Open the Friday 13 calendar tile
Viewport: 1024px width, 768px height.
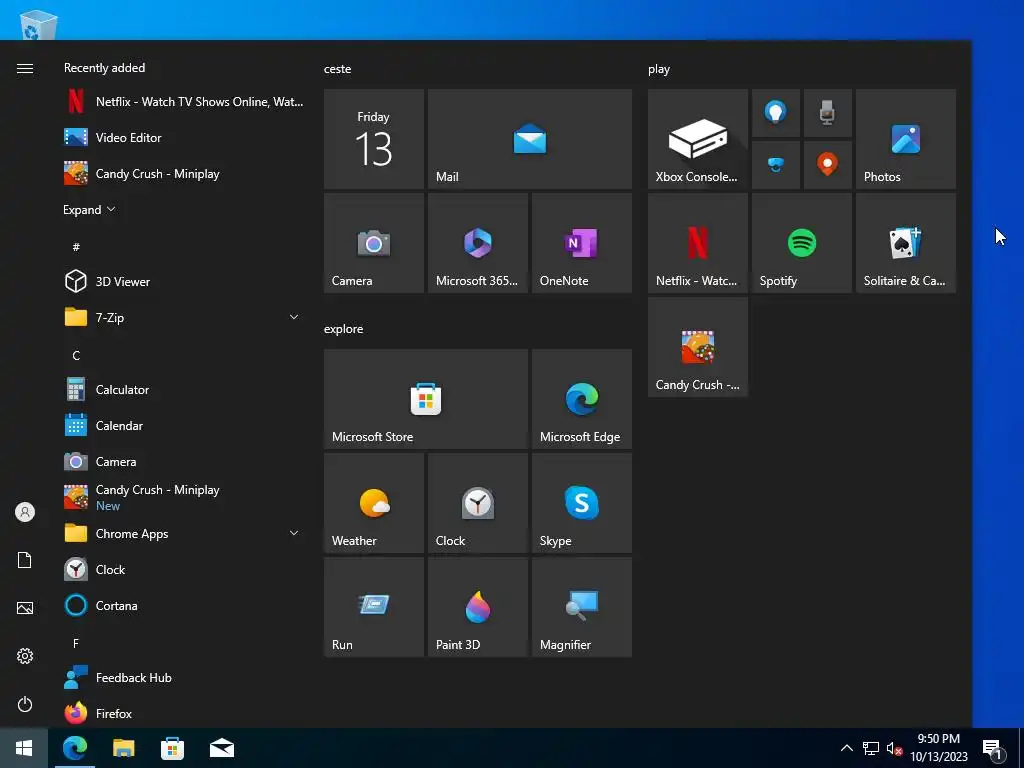click(374, 139)
